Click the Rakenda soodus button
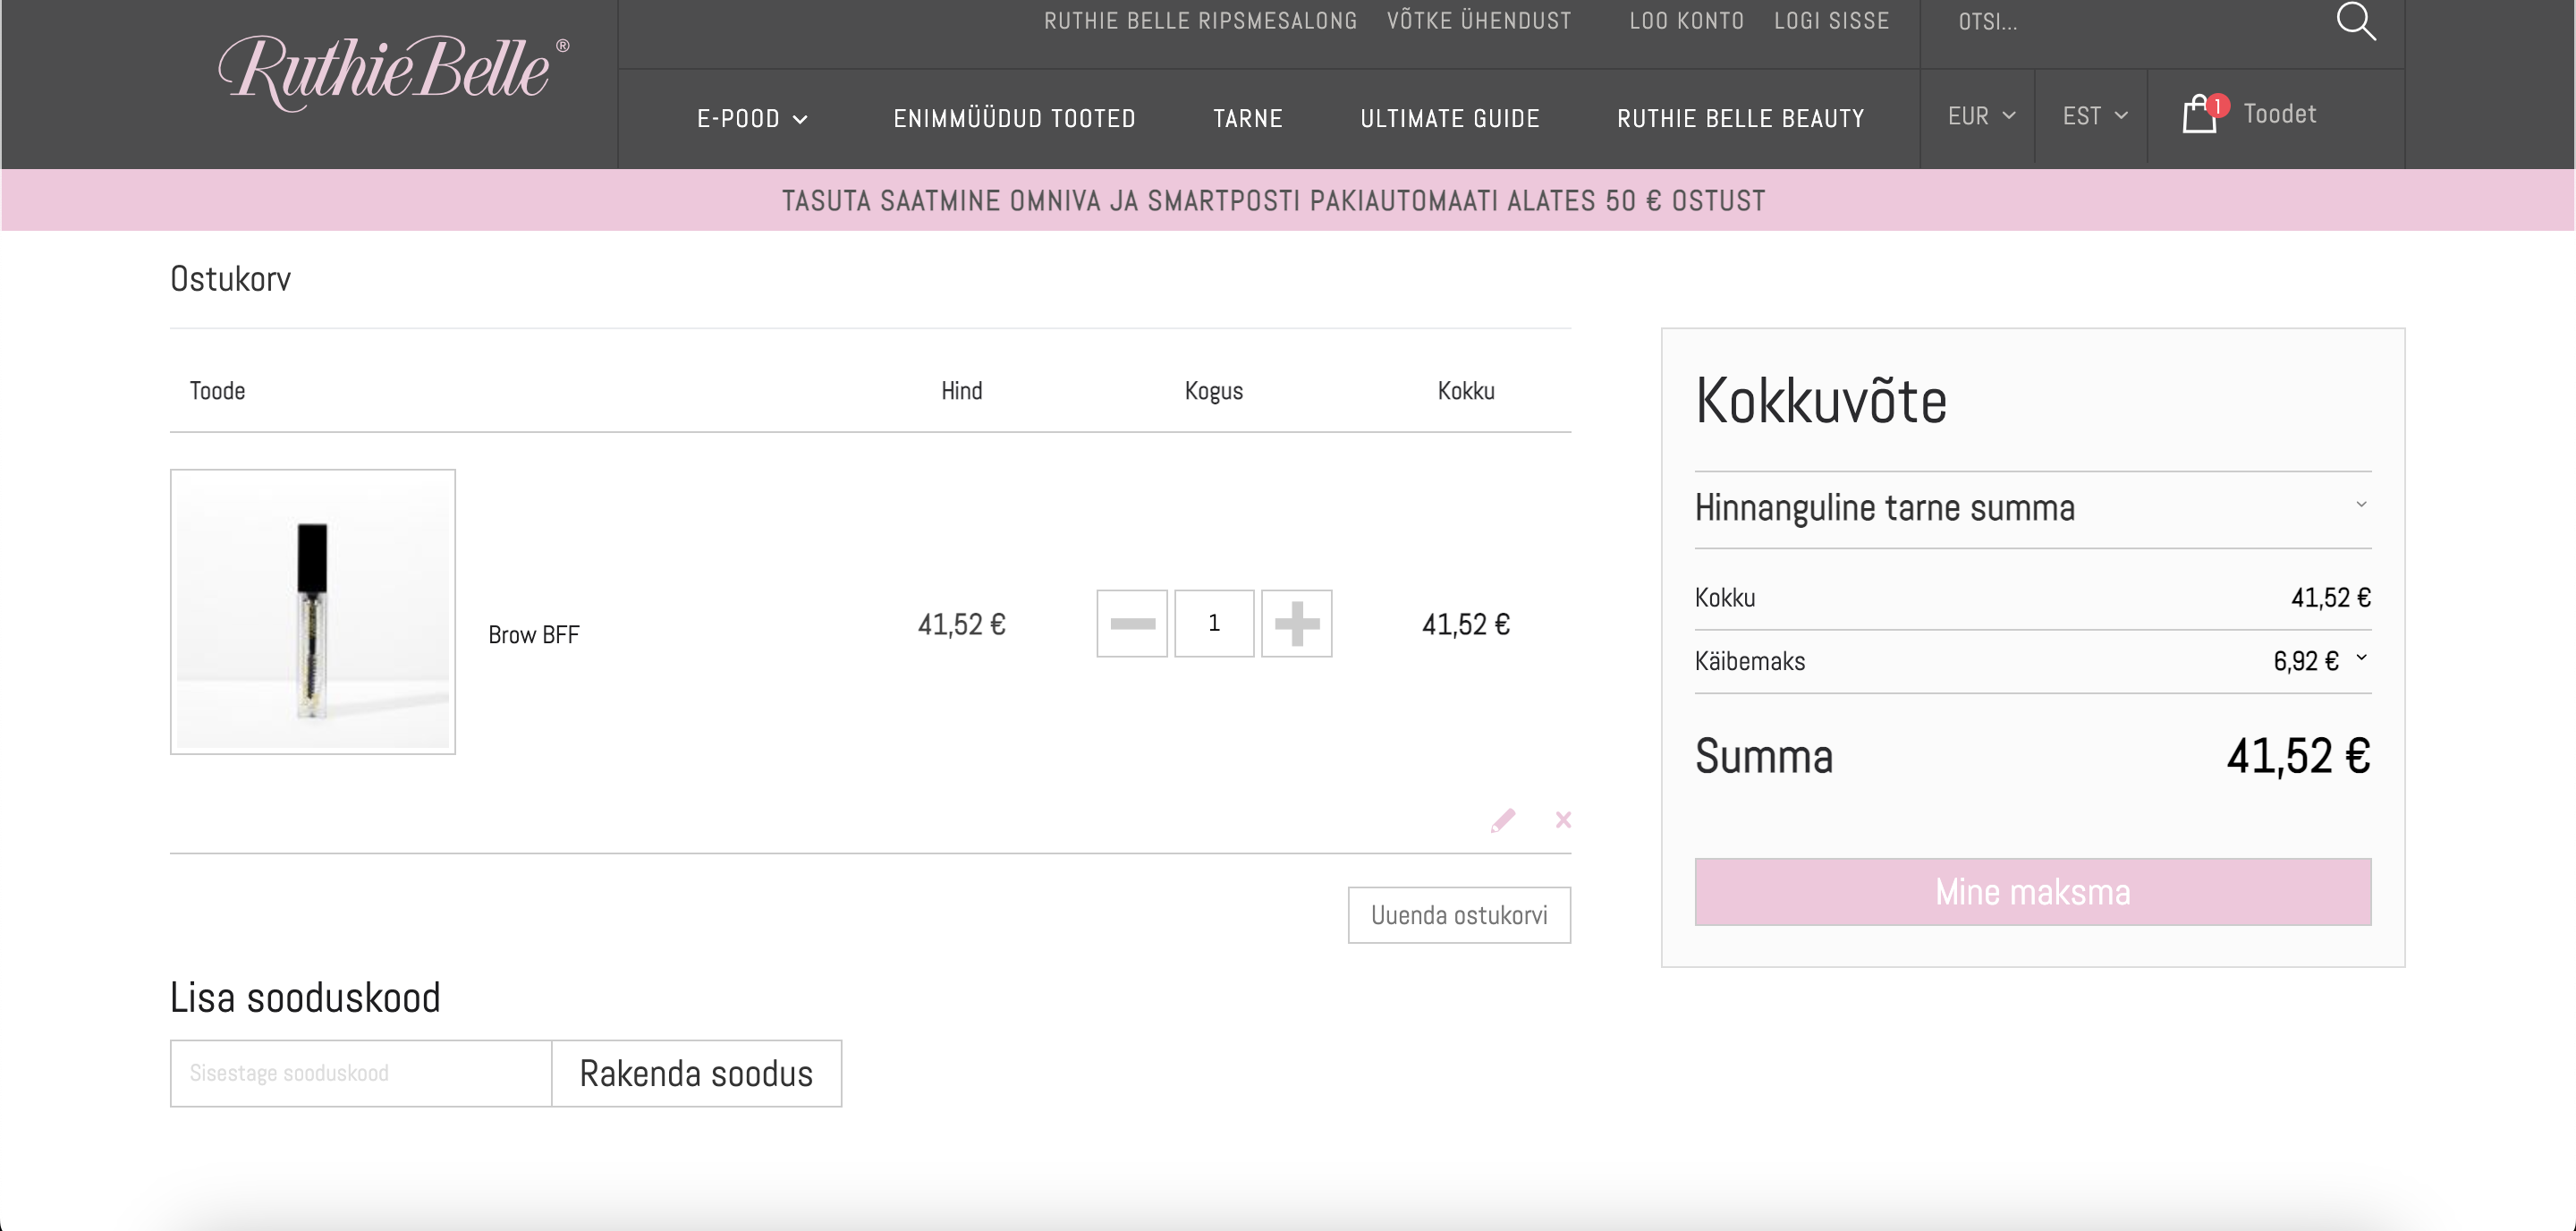Viewport: 2576px width, 1231px height. pyautogui.click(x=696, y=1073)
